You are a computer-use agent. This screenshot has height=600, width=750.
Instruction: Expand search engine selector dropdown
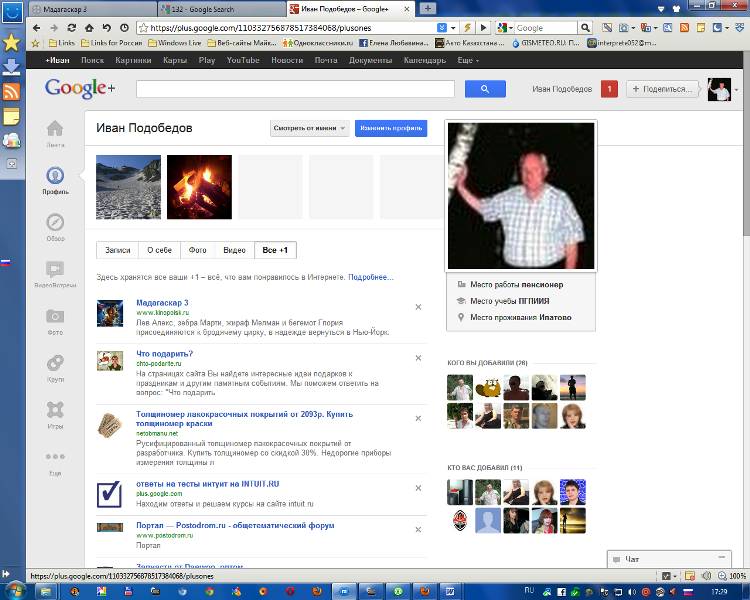pyautogui.click(x=511, y=28)
